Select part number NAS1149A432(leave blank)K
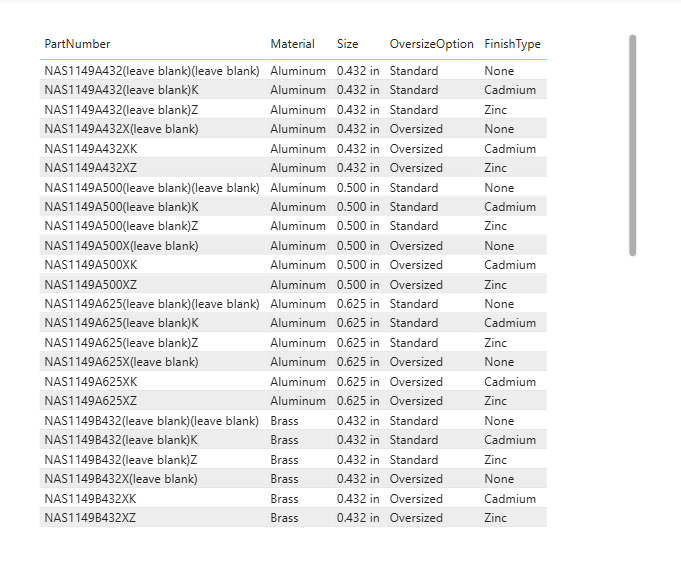 coord(122,90)
